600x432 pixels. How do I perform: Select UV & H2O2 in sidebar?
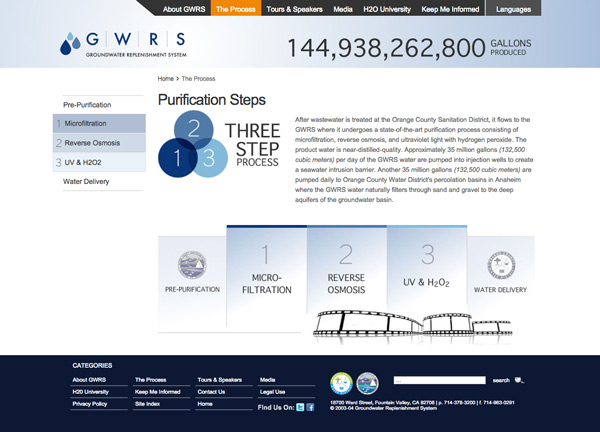pos(99,162)
